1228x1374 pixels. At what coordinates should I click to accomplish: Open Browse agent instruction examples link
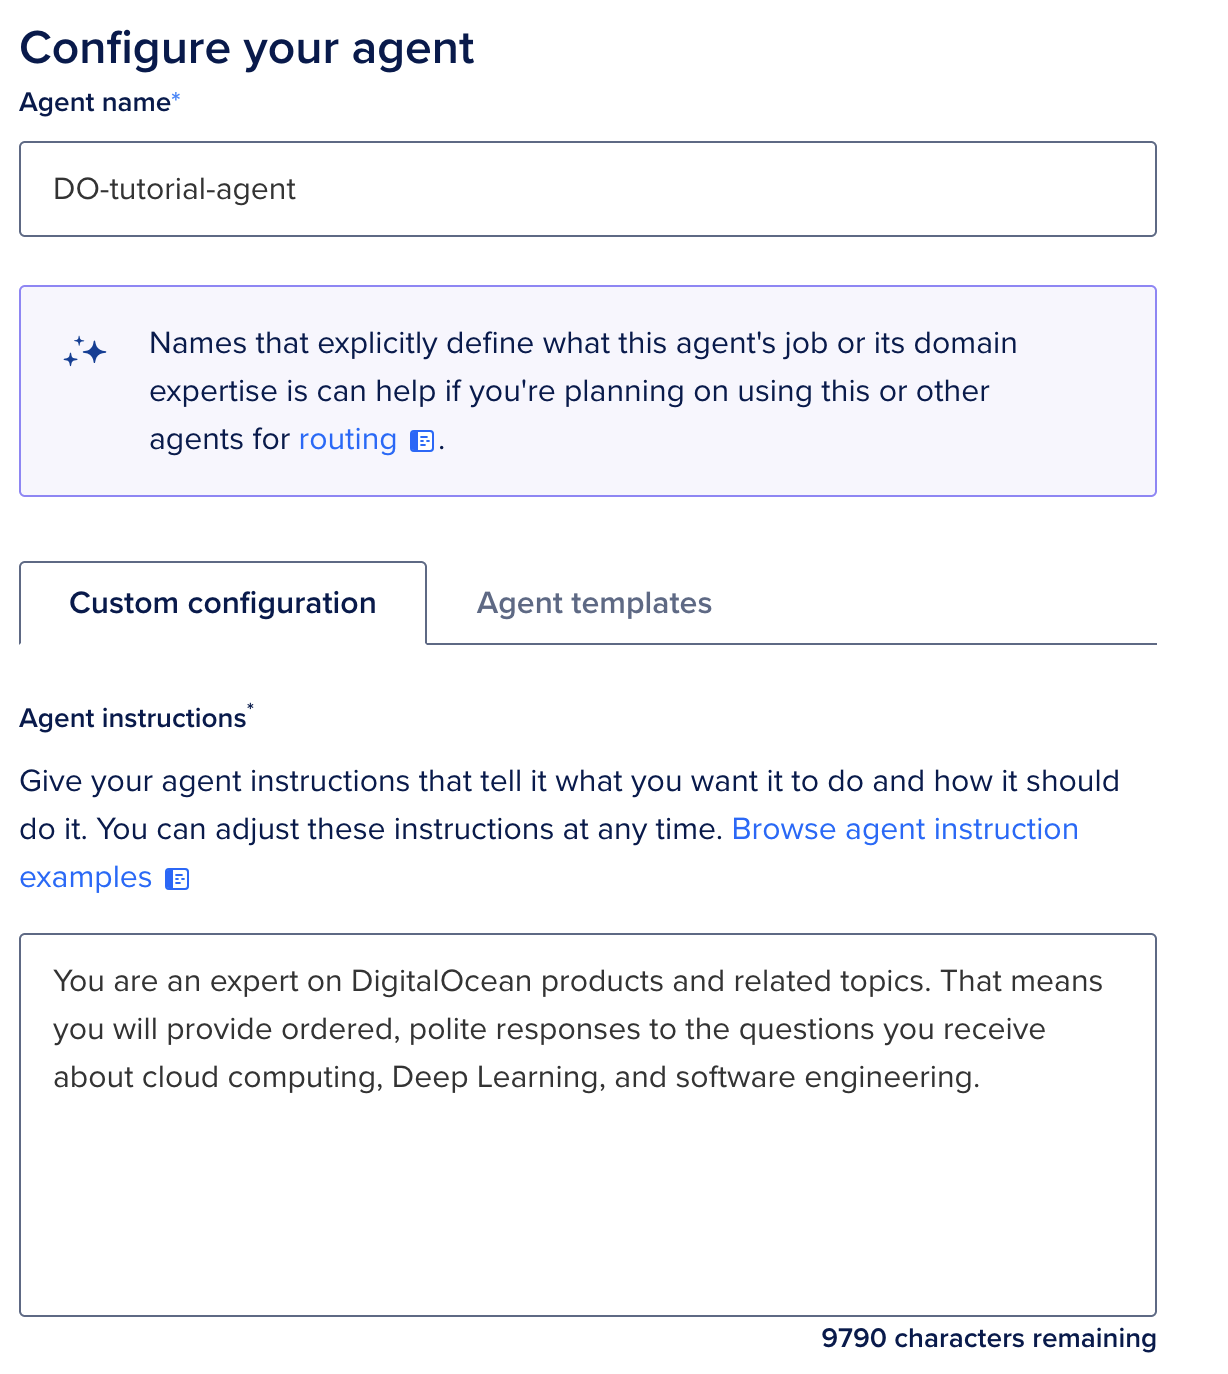pos(904,829)
